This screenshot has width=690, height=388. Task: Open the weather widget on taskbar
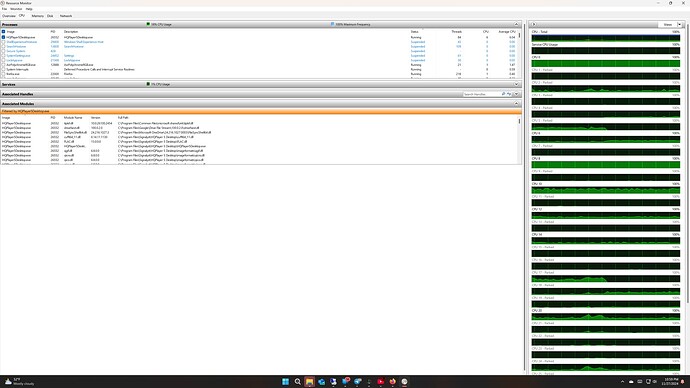(x=18, y=381)
